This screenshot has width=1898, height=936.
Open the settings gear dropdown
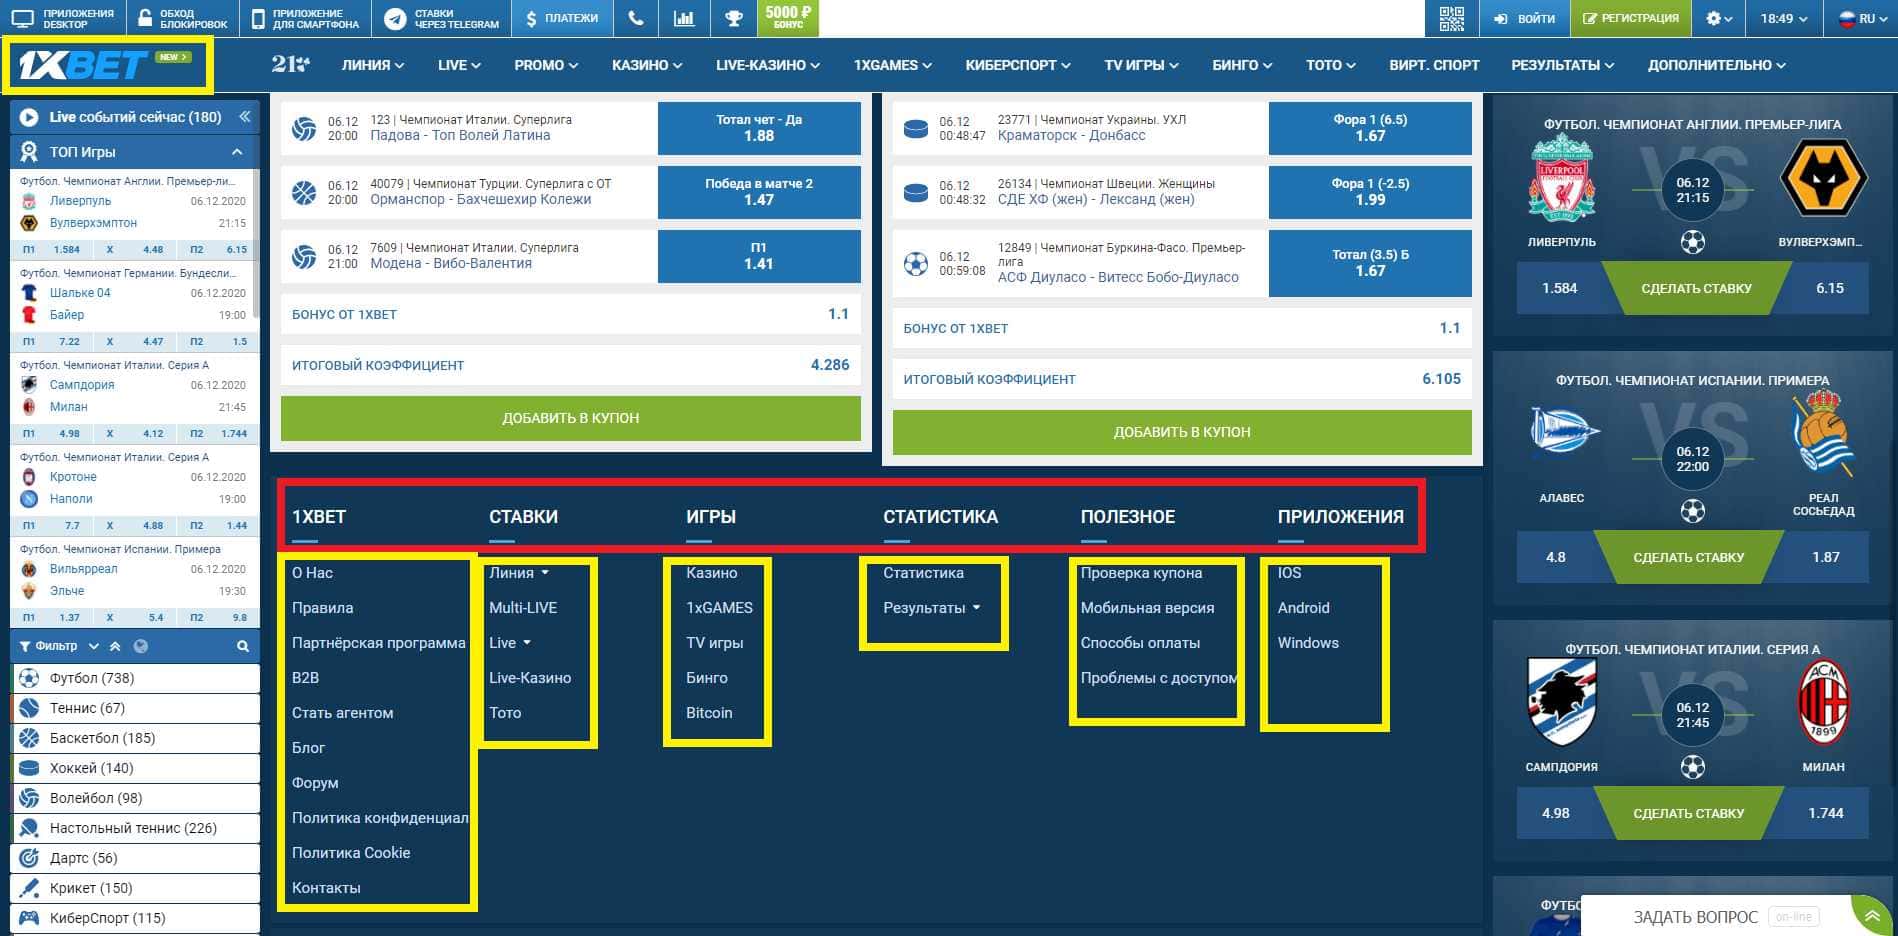1718,18
